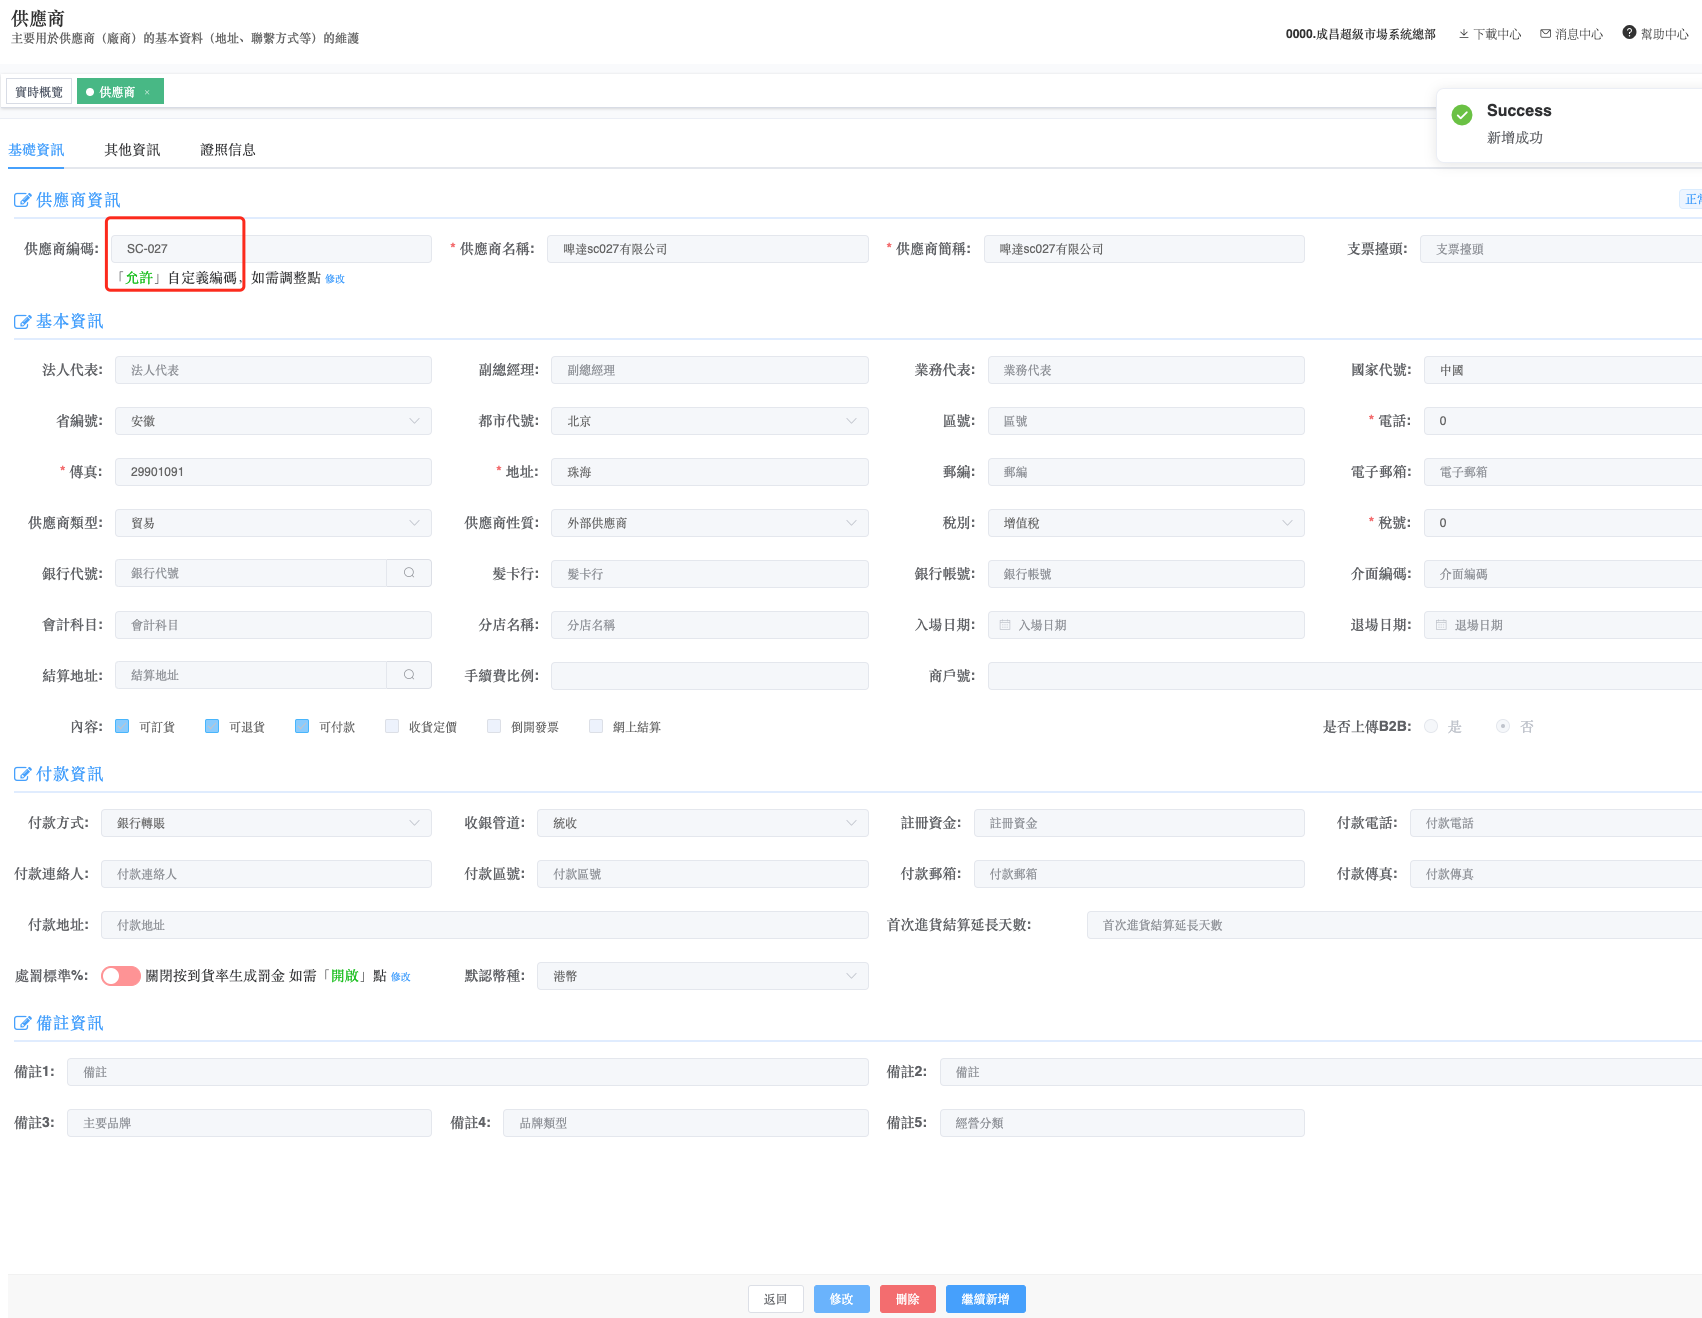Click the edit icon beside 供應商資訊 heading
Screen dimensions: 1702x1318
point(22,200)
